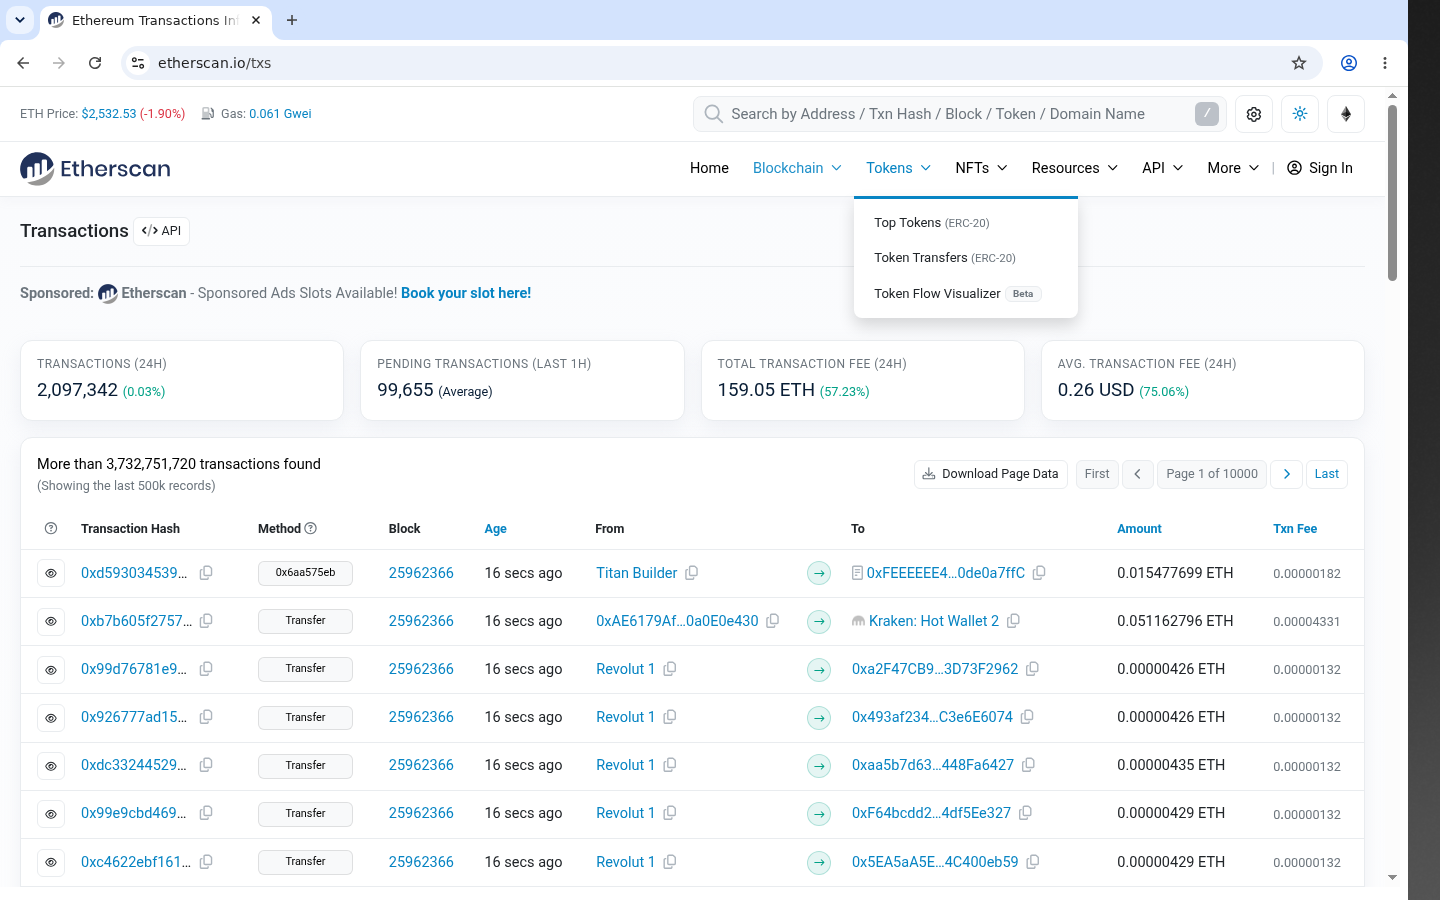Screen dimensions: 1440x900
Task: Click the Txn Fee column header
Action: point(1295,528)
